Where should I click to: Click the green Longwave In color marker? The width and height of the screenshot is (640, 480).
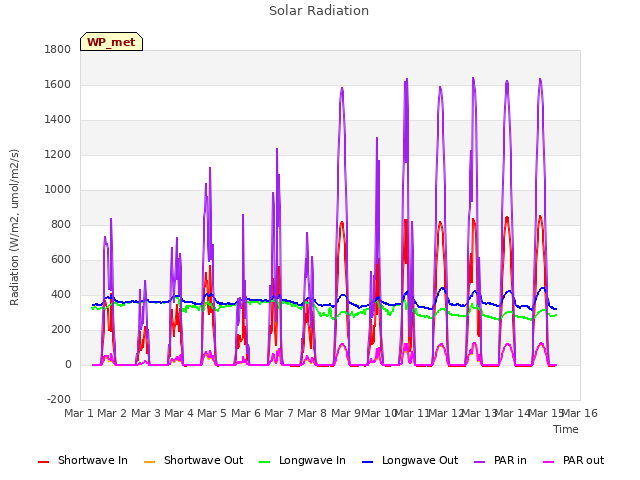pos(264,462)
